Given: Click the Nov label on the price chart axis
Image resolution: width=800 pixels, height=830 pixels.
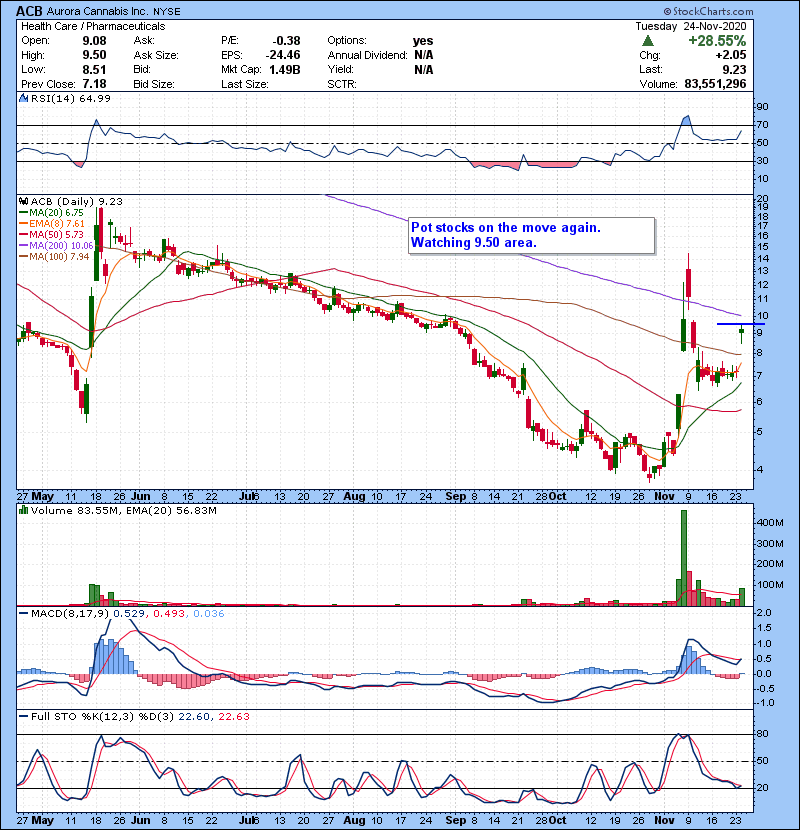Looking at the screenshot, I should point(664,497).
